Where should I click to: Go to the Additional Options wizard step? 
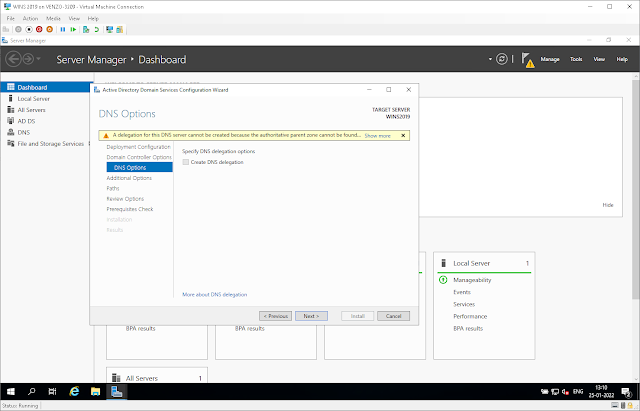[x=129, y=178]
